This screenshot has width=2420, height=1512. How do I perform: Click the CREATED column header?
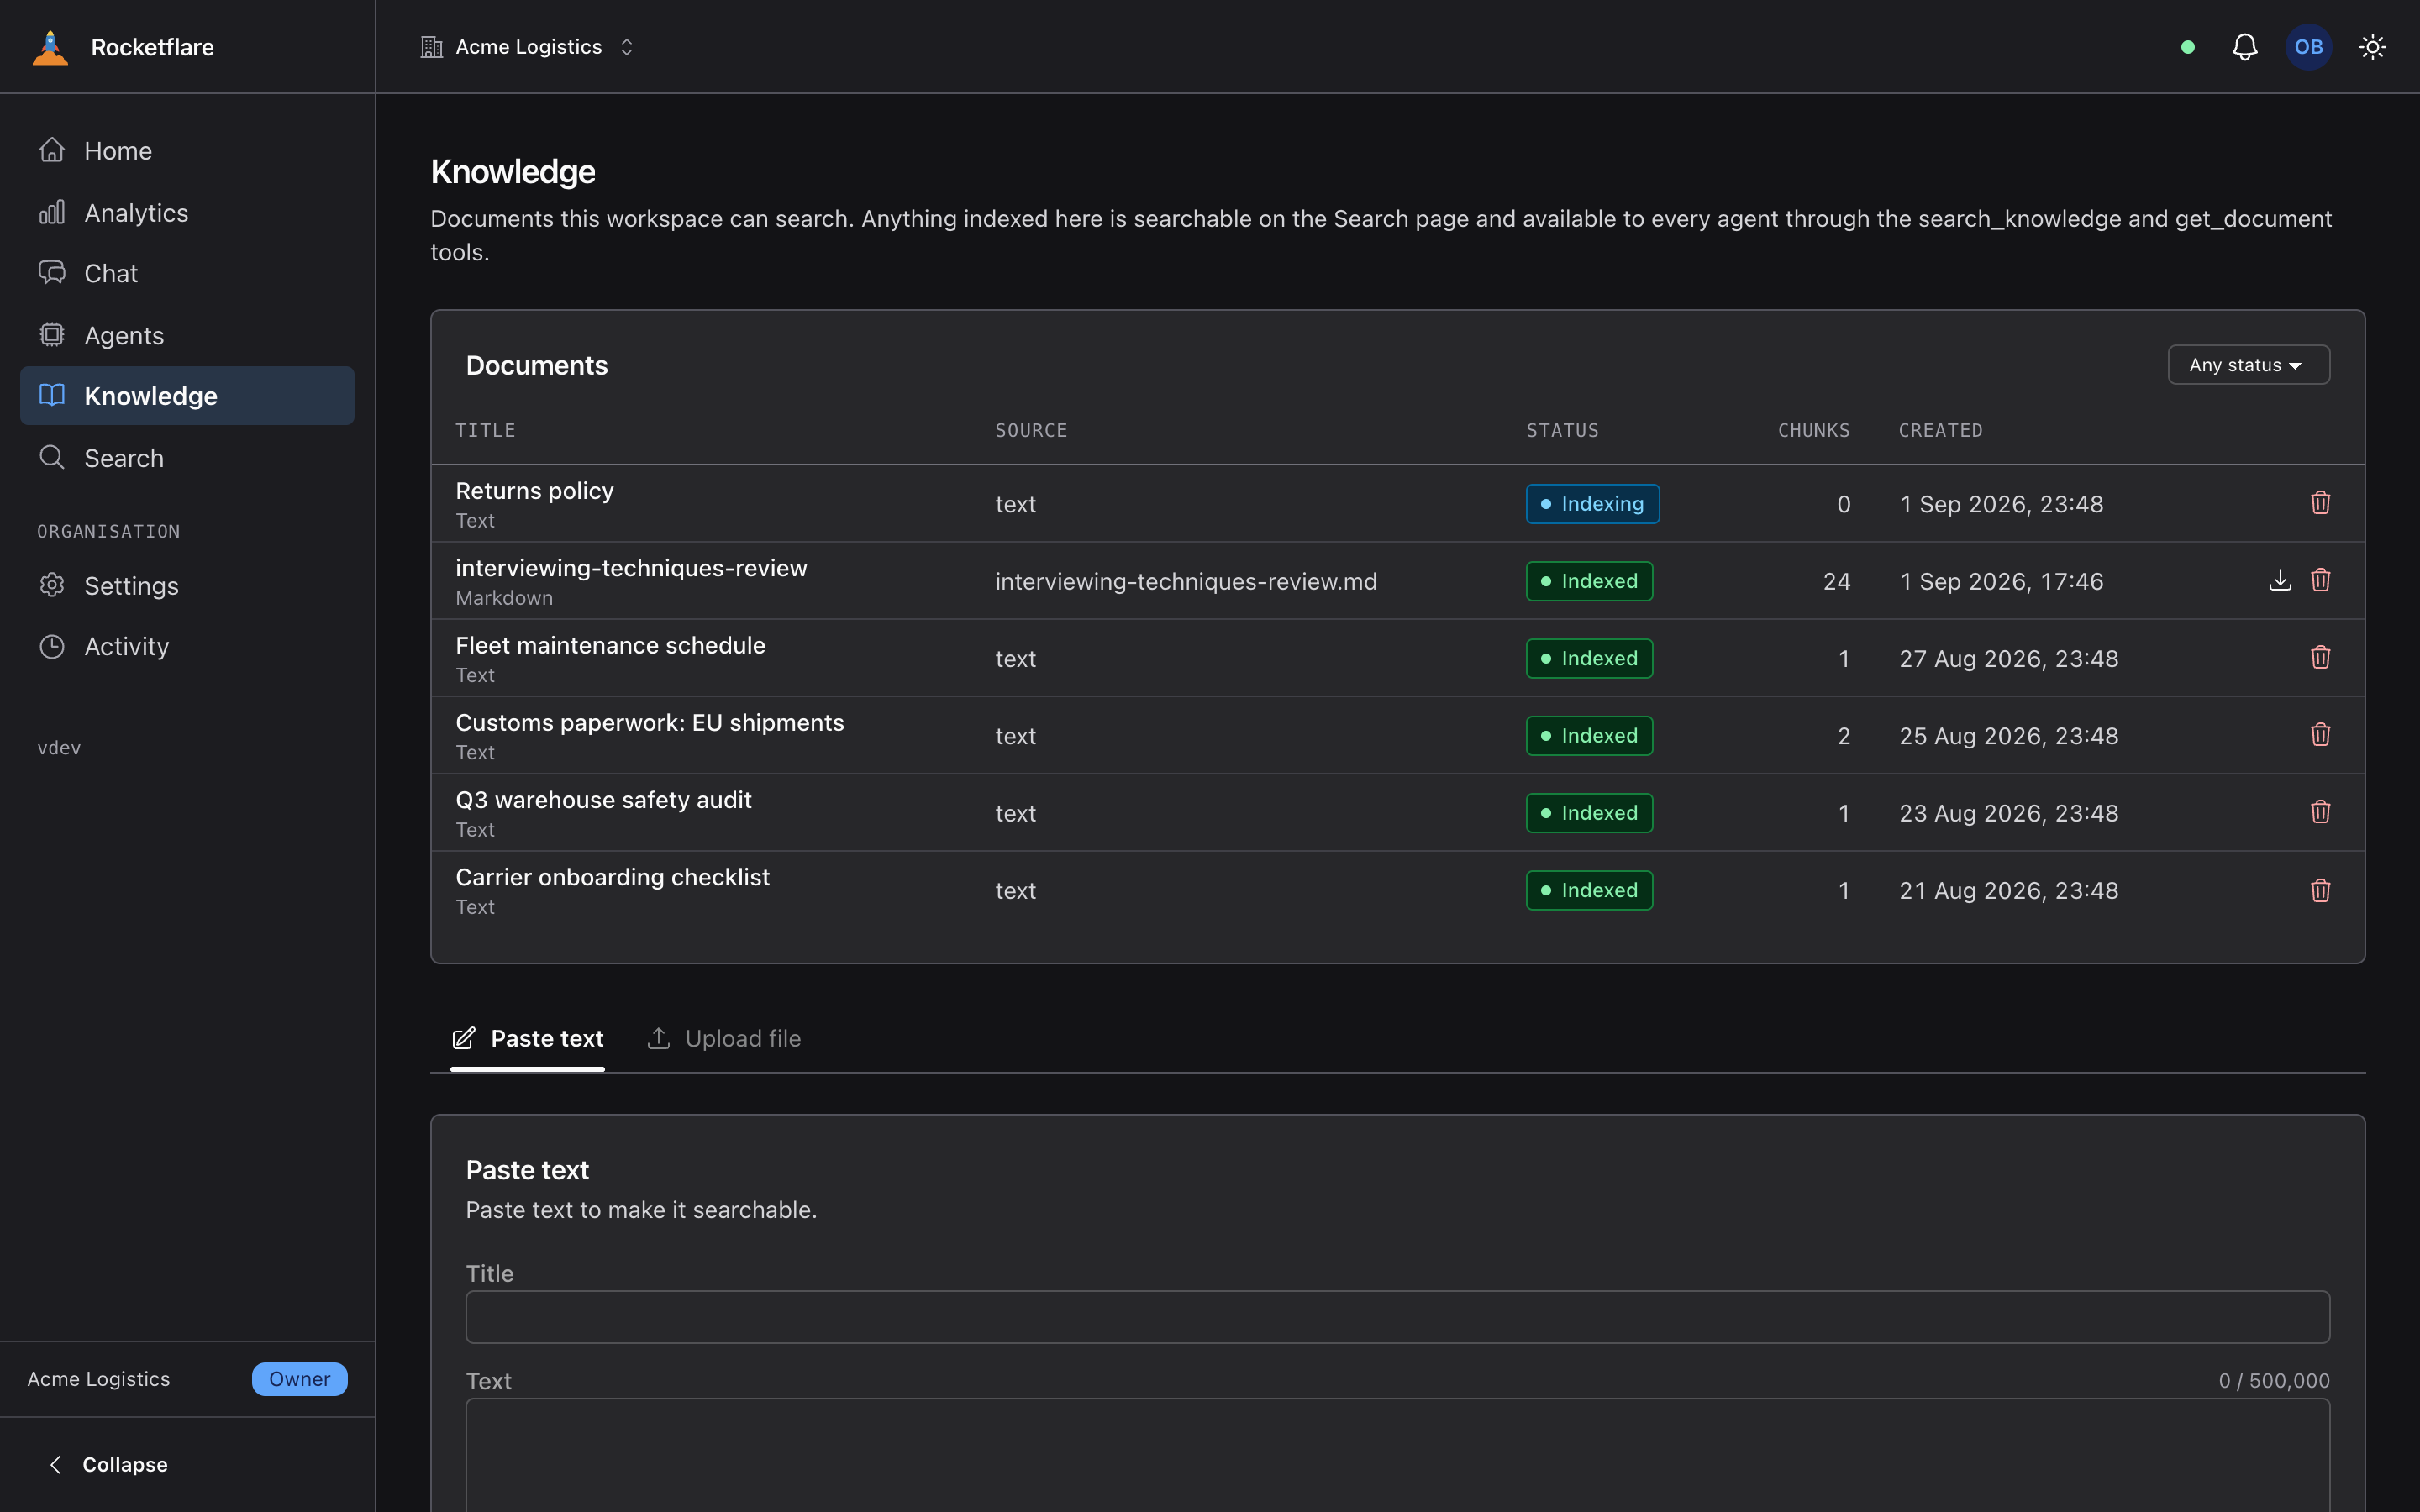[1940, 430]
